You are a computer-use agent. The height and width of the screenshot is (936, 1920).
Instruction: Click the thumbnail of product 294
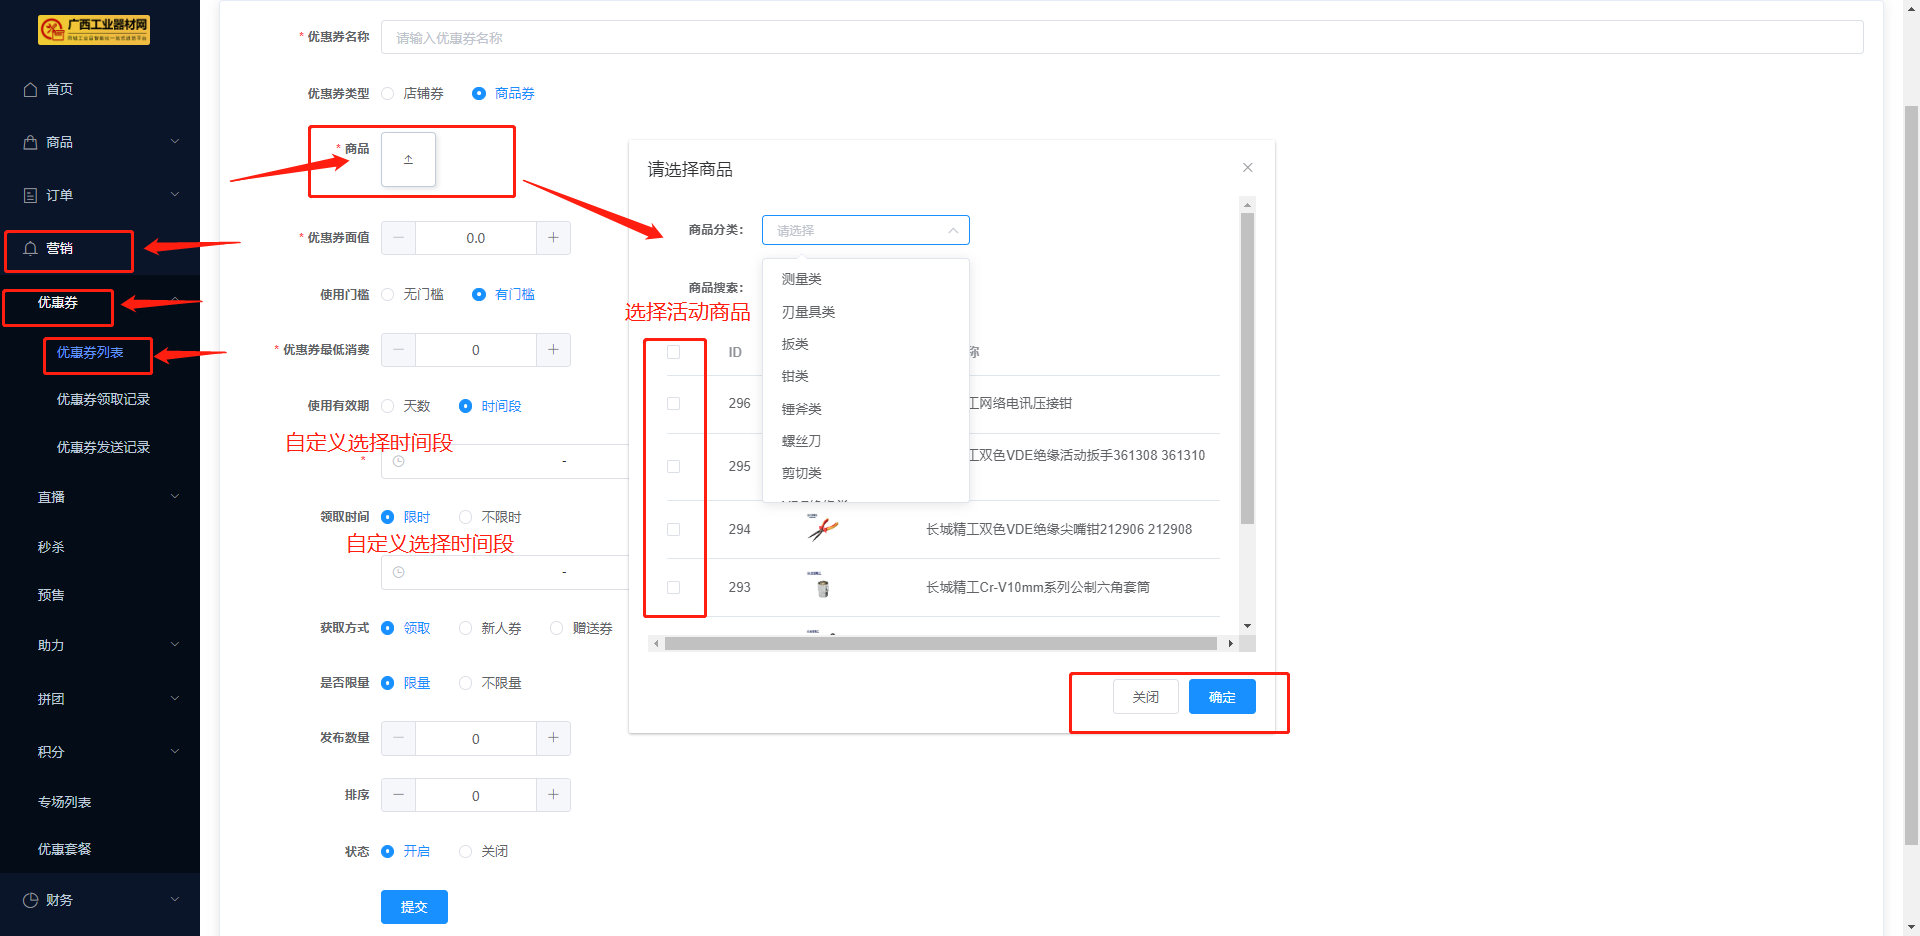point(822,529)
